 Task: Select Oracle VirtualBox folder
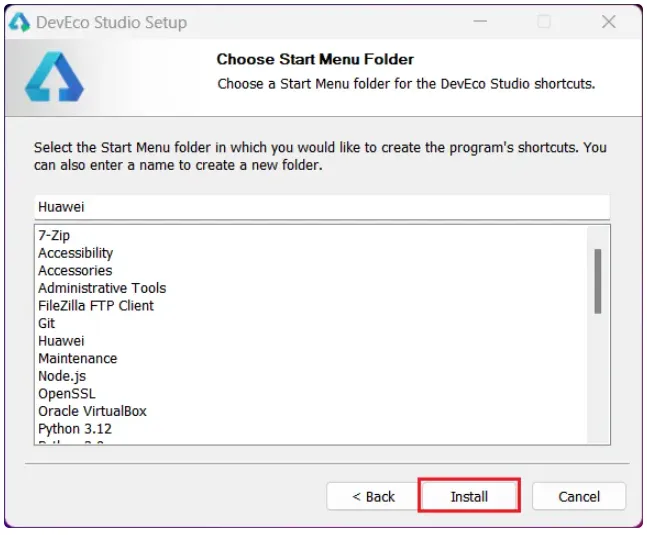[x=92, y=411]
